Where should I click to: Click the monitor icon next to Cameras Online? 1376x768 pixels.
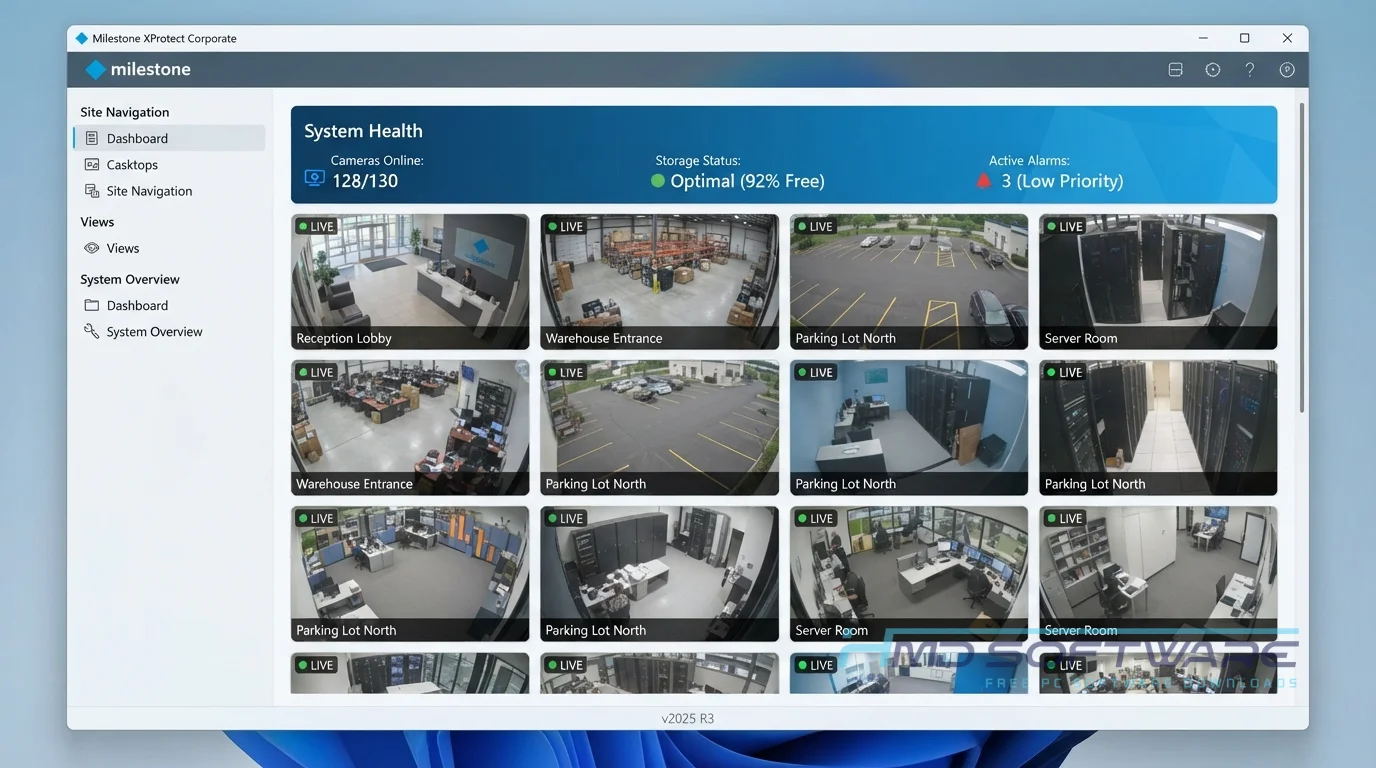click(x=314, y=178)
